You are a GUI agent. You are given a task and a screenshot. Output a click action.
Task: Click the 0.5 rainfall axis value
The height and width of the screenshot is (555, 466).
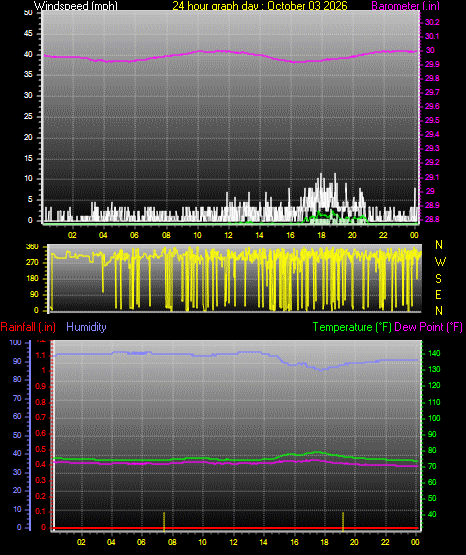(x=41, y=450)
